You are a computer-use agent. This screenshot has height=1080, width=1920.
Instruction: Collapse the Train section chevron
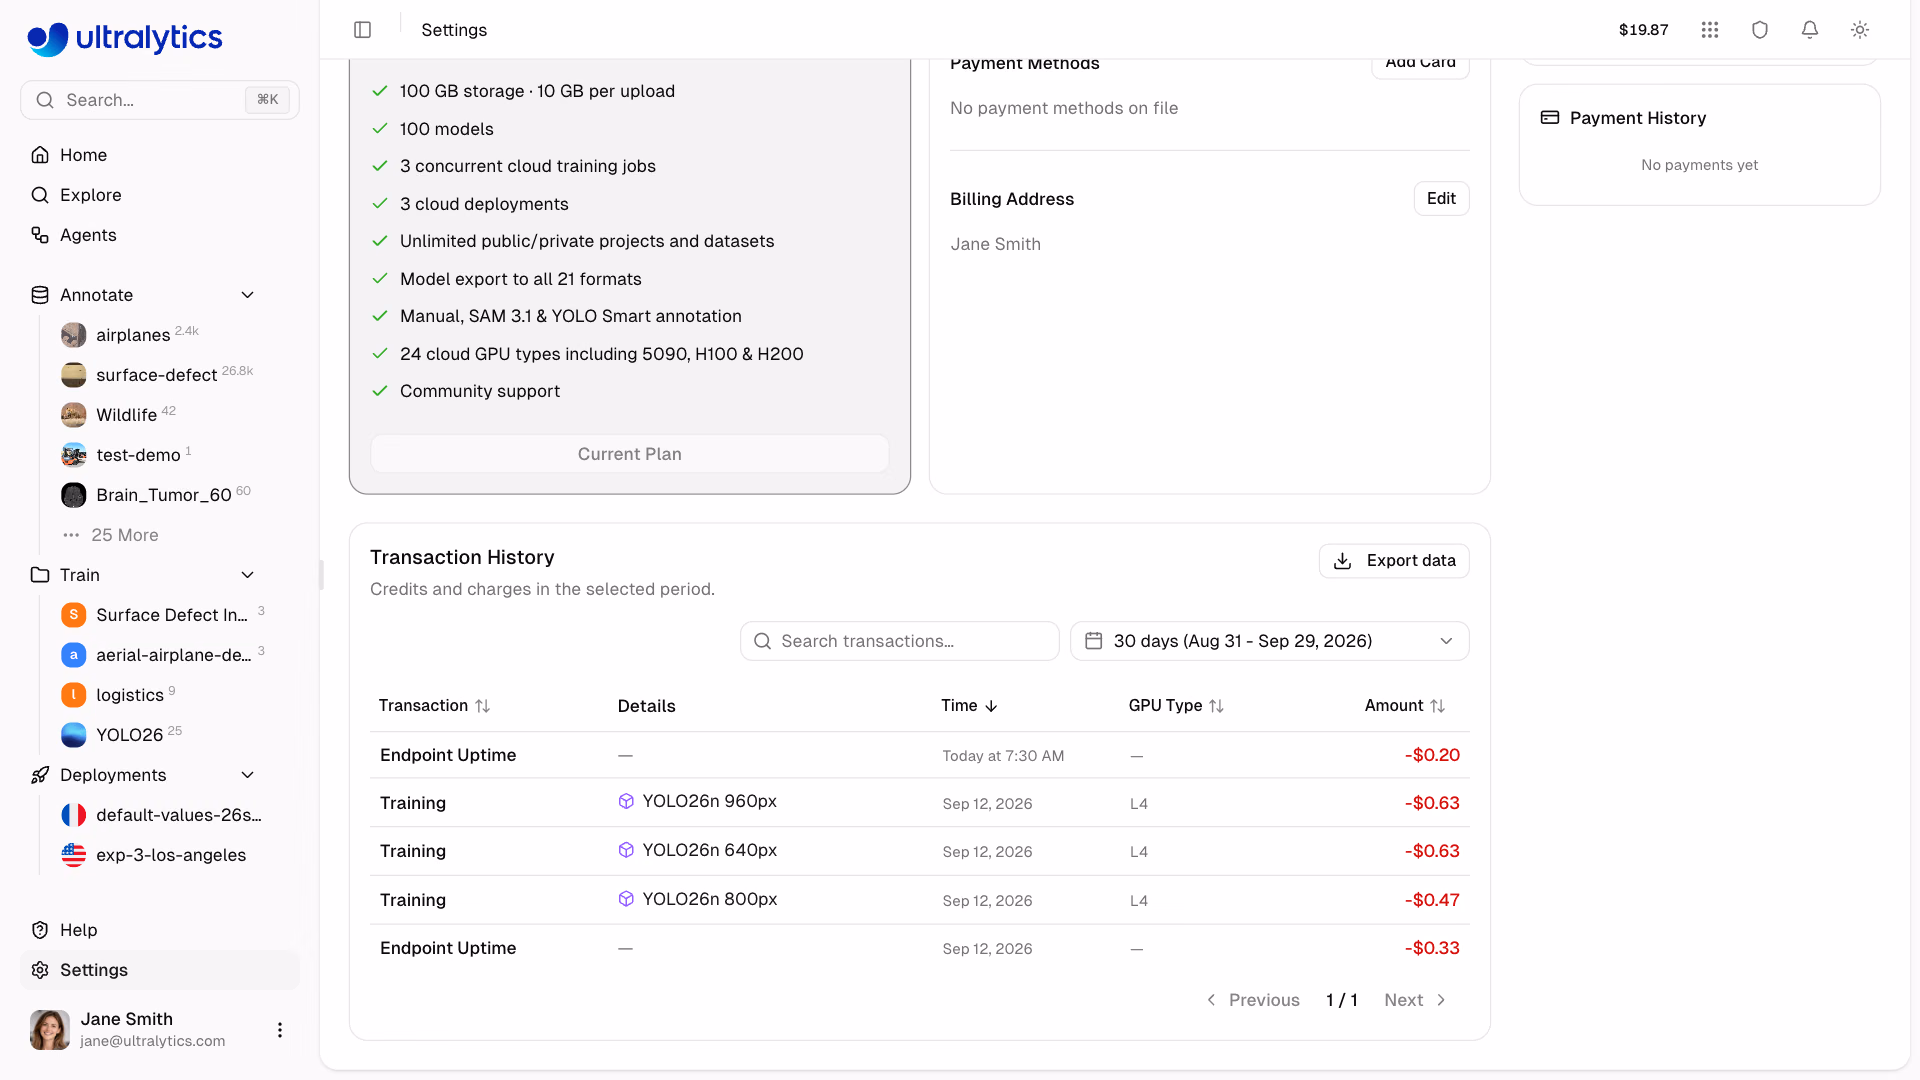tap(248, 575)
